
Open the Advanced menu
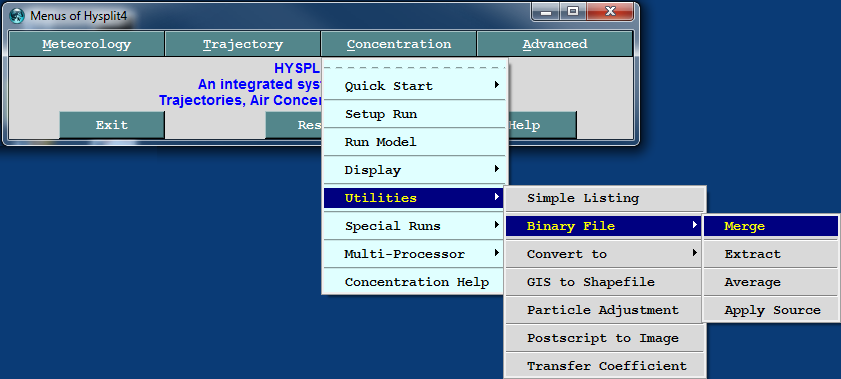[x=555, y=44]
